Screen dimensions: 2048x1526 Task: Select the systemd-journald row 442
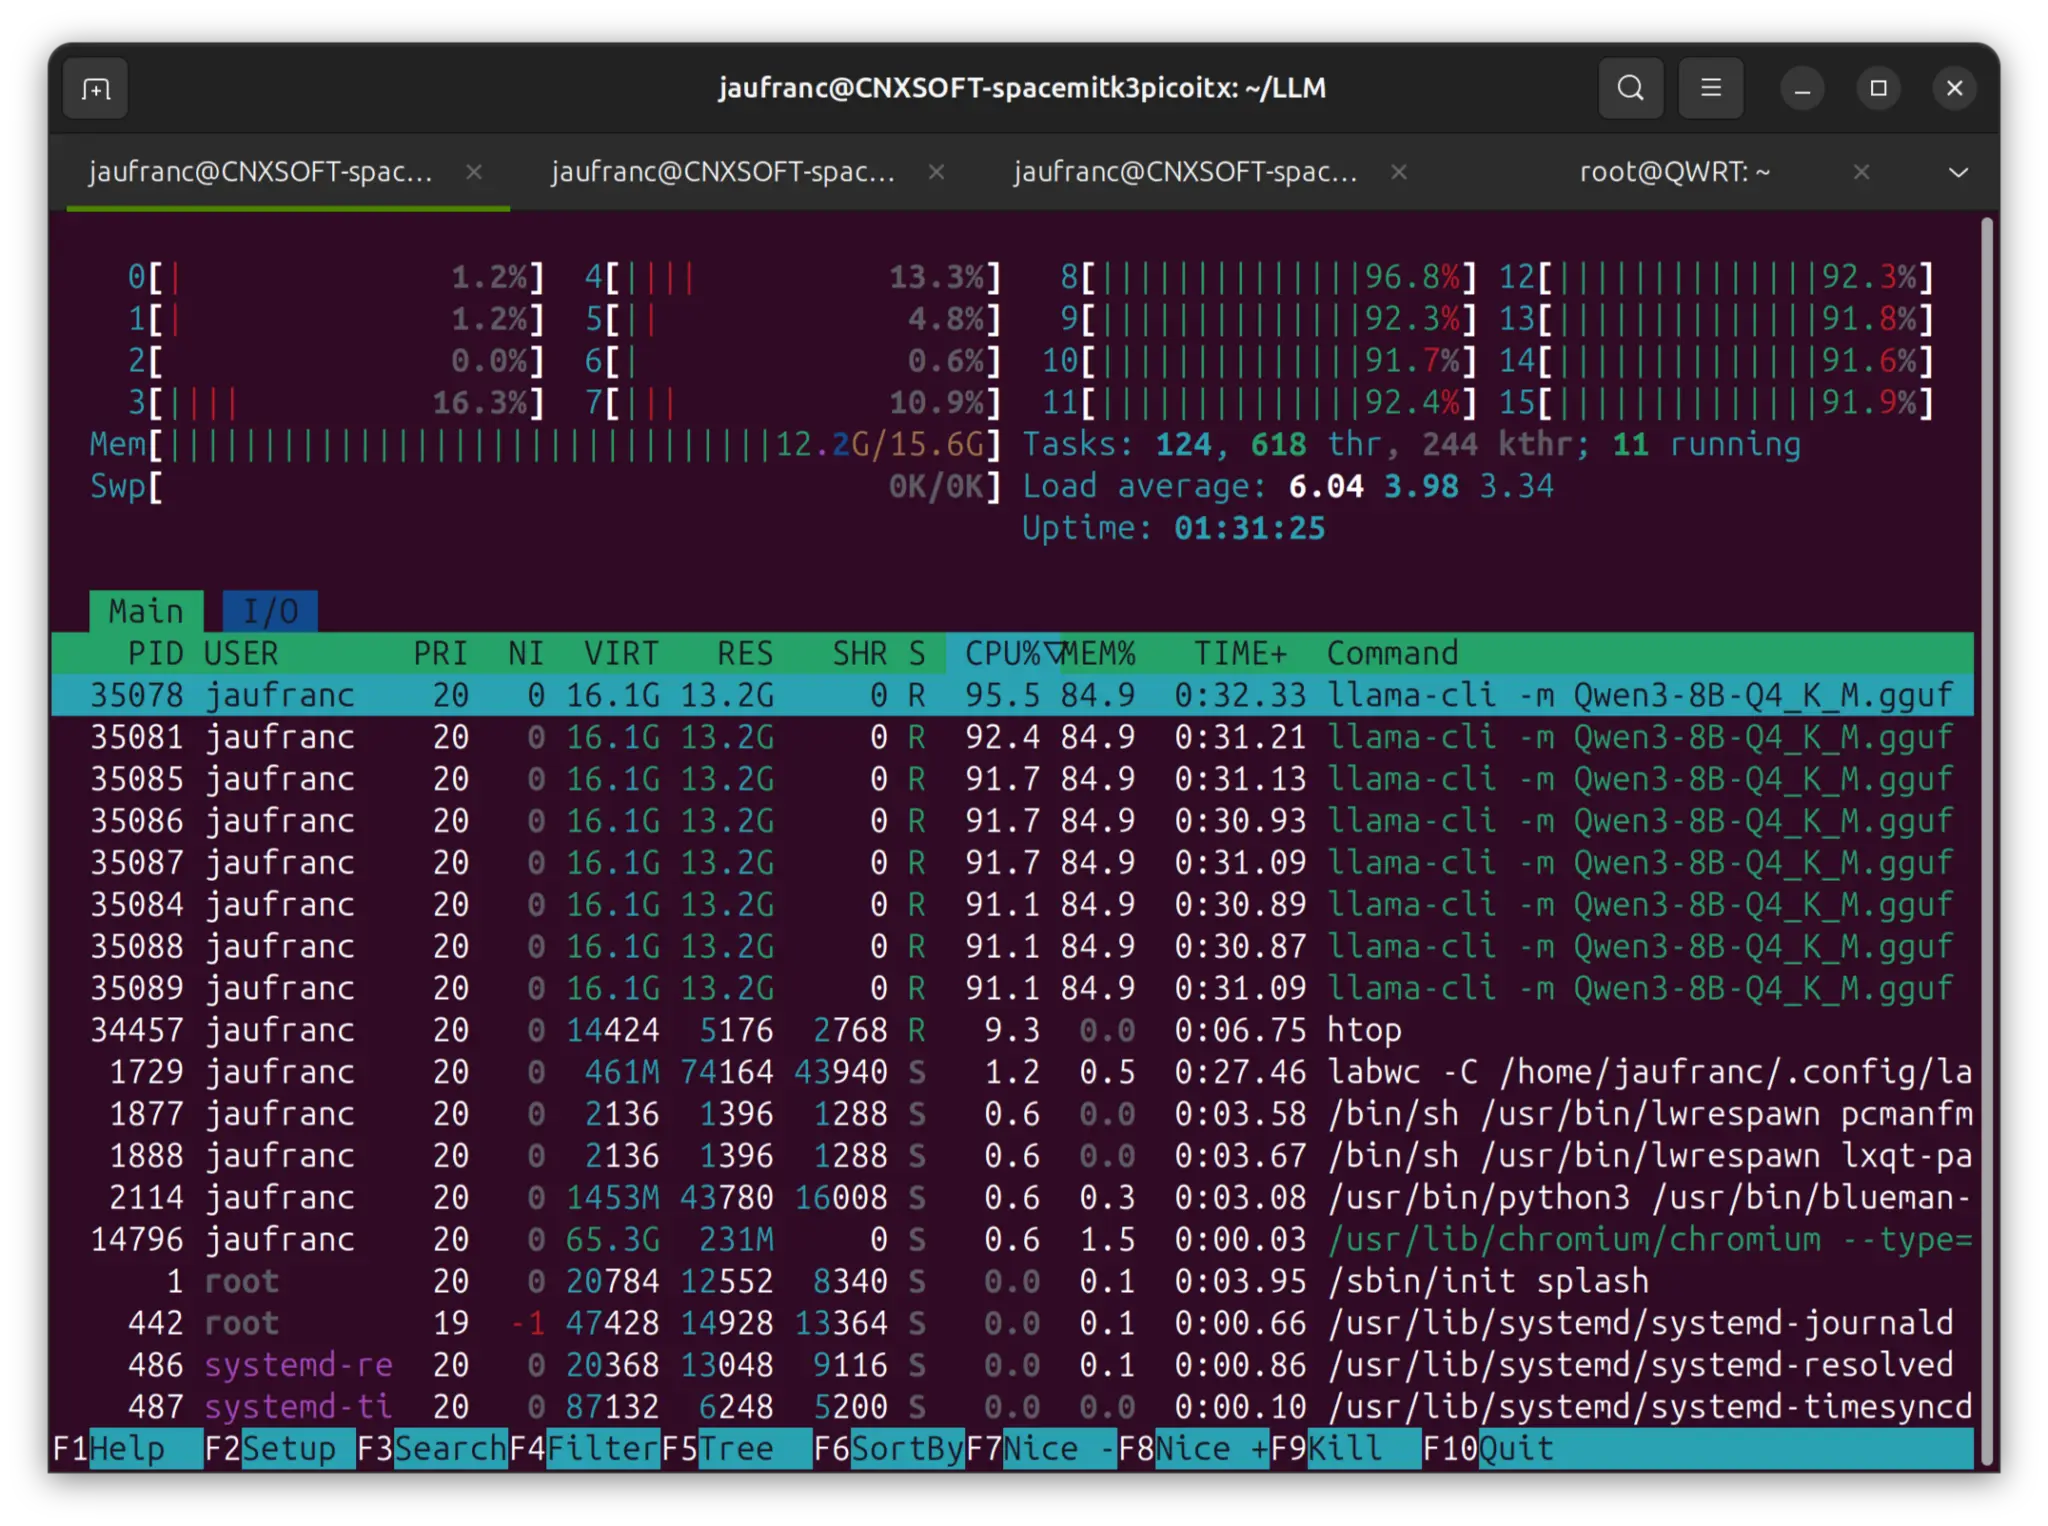click(x=1012, y=1323)
